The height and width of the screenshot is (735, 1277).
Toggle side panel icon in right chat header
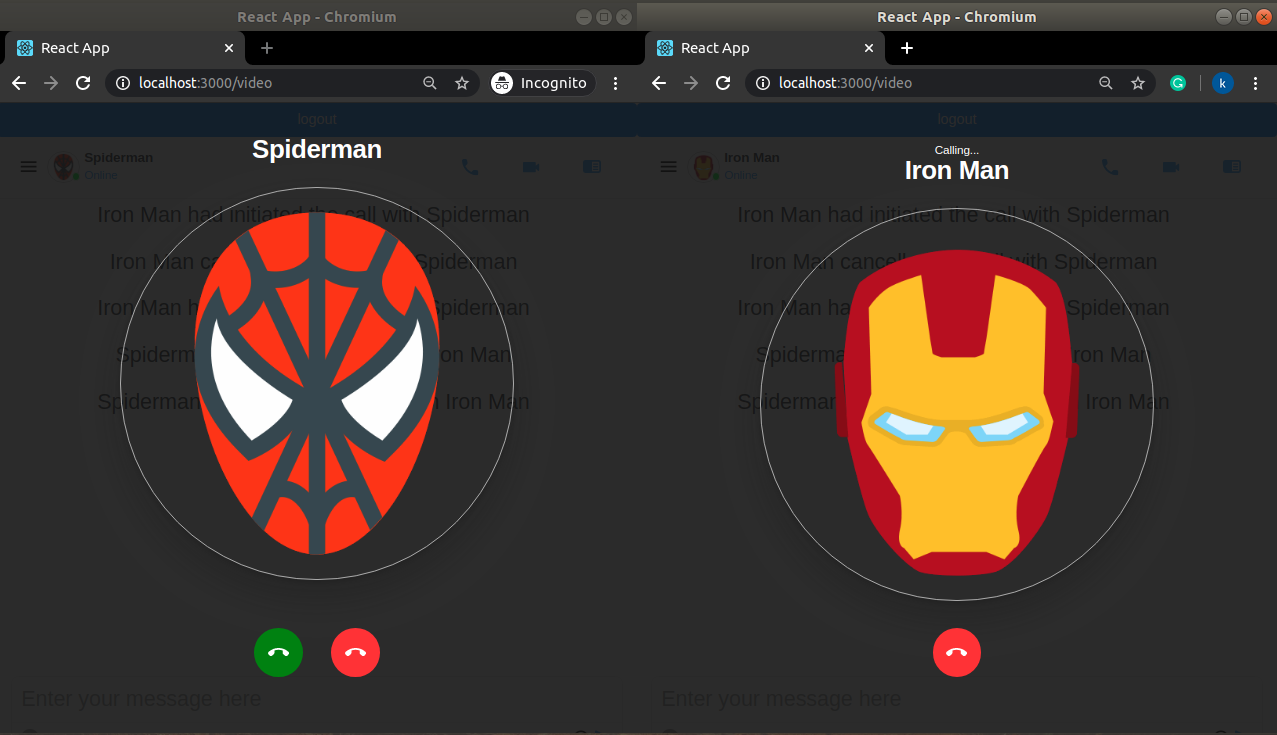[x=1232, y=167]
